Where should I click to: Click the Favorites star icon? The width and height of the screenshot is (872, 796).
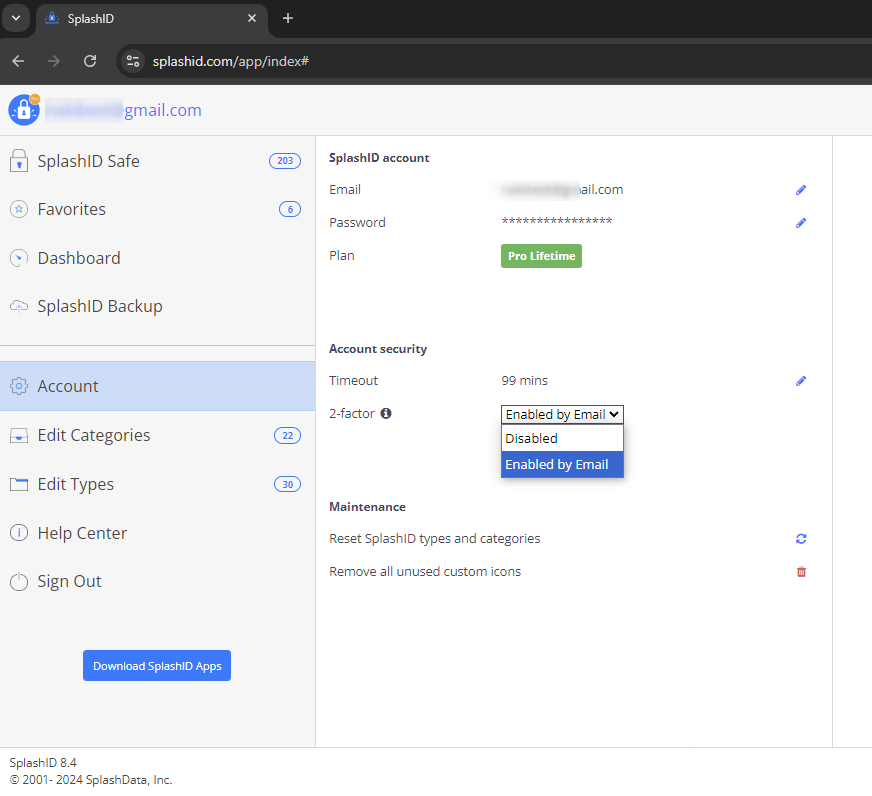point(19,209)
